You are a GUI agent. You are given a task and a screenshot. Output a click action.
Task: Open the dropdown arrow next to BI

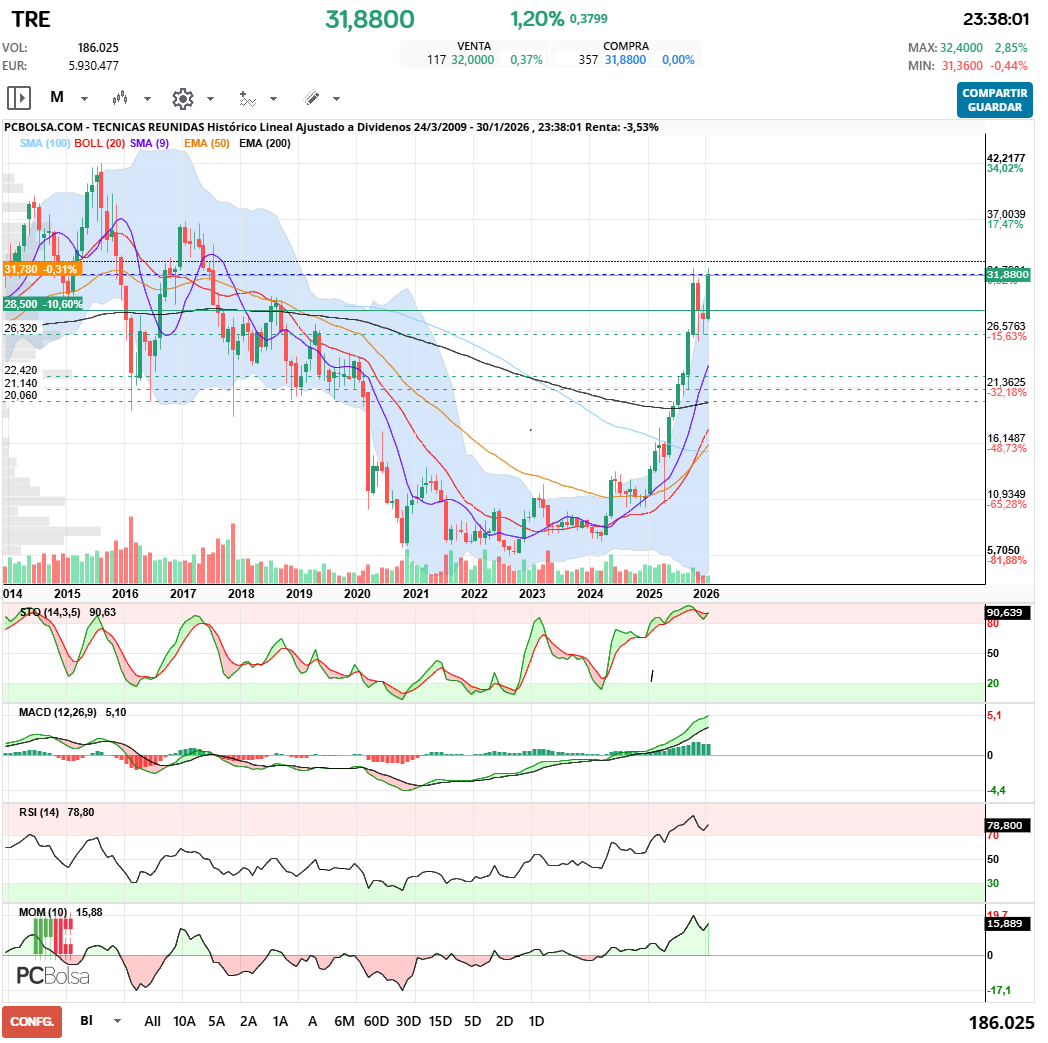(x=118, y=1021)
